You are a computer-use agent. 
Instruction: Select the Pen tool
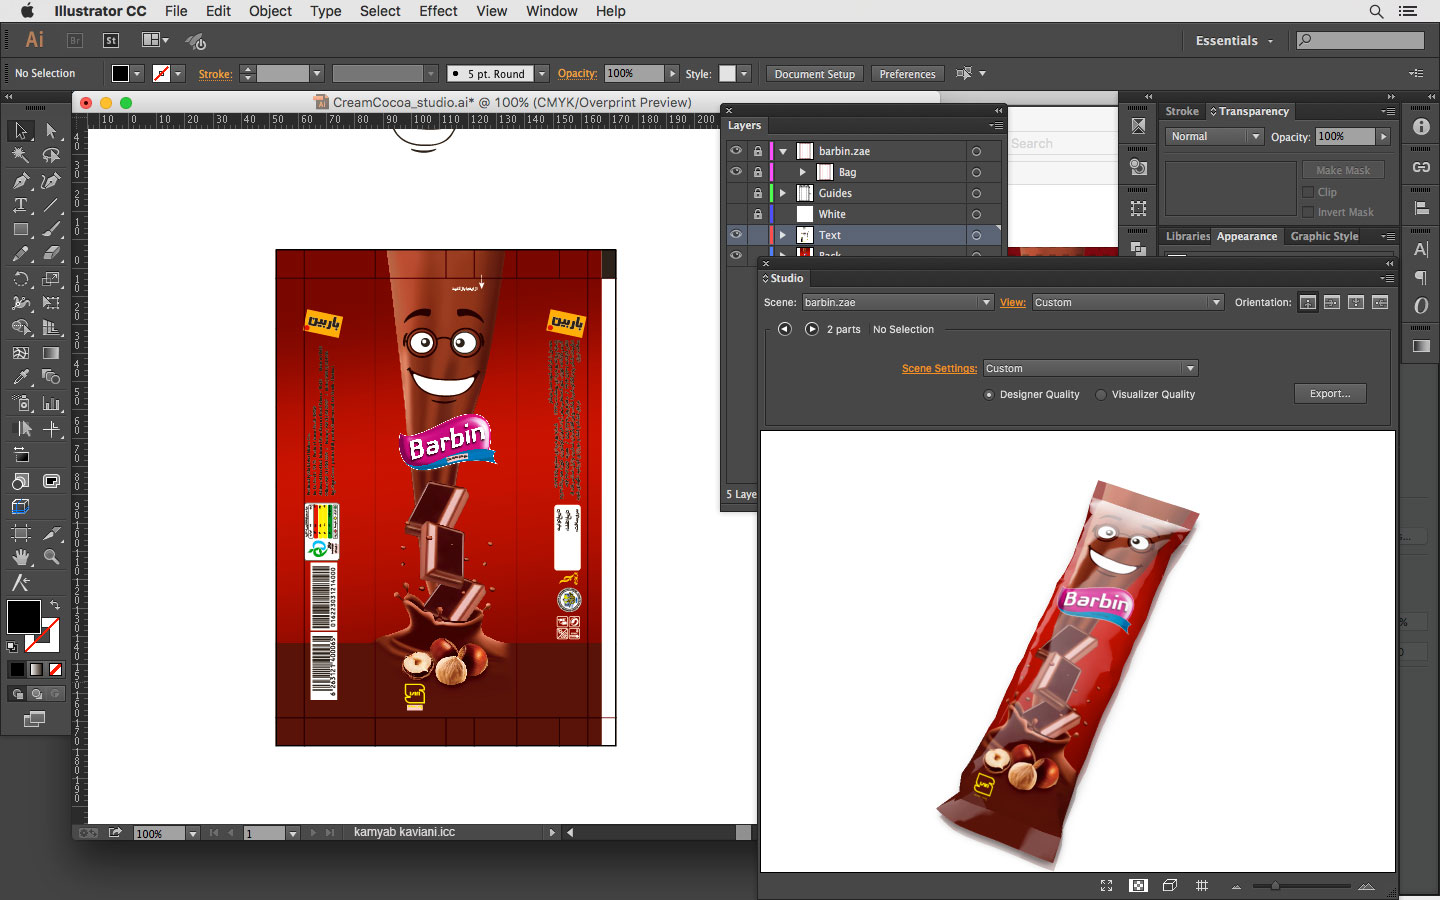coord(20,181)
